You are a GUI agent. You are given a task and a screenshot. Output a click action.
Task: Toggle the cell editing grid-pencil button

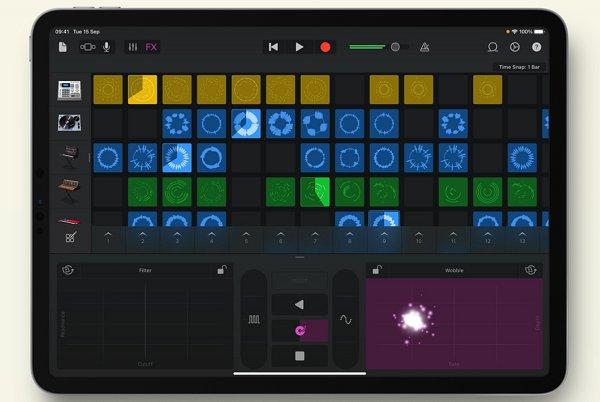click(x=70, y=237)
